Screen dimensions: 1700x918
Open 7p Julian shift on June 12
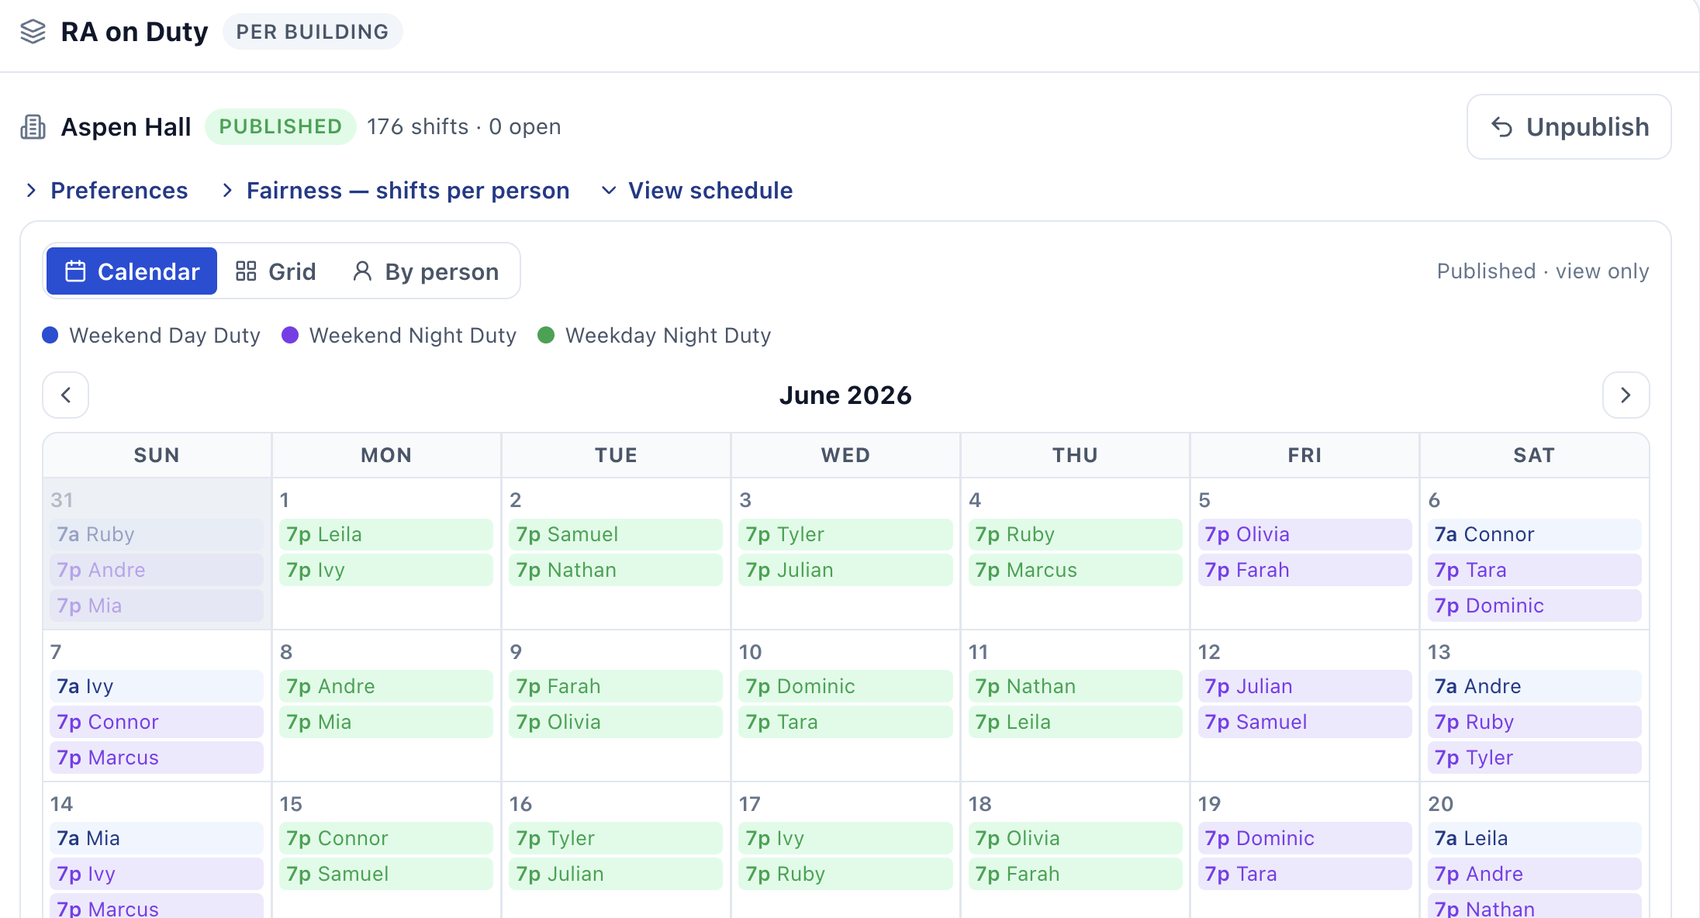pyautogui.click(x=1305, y=686)
